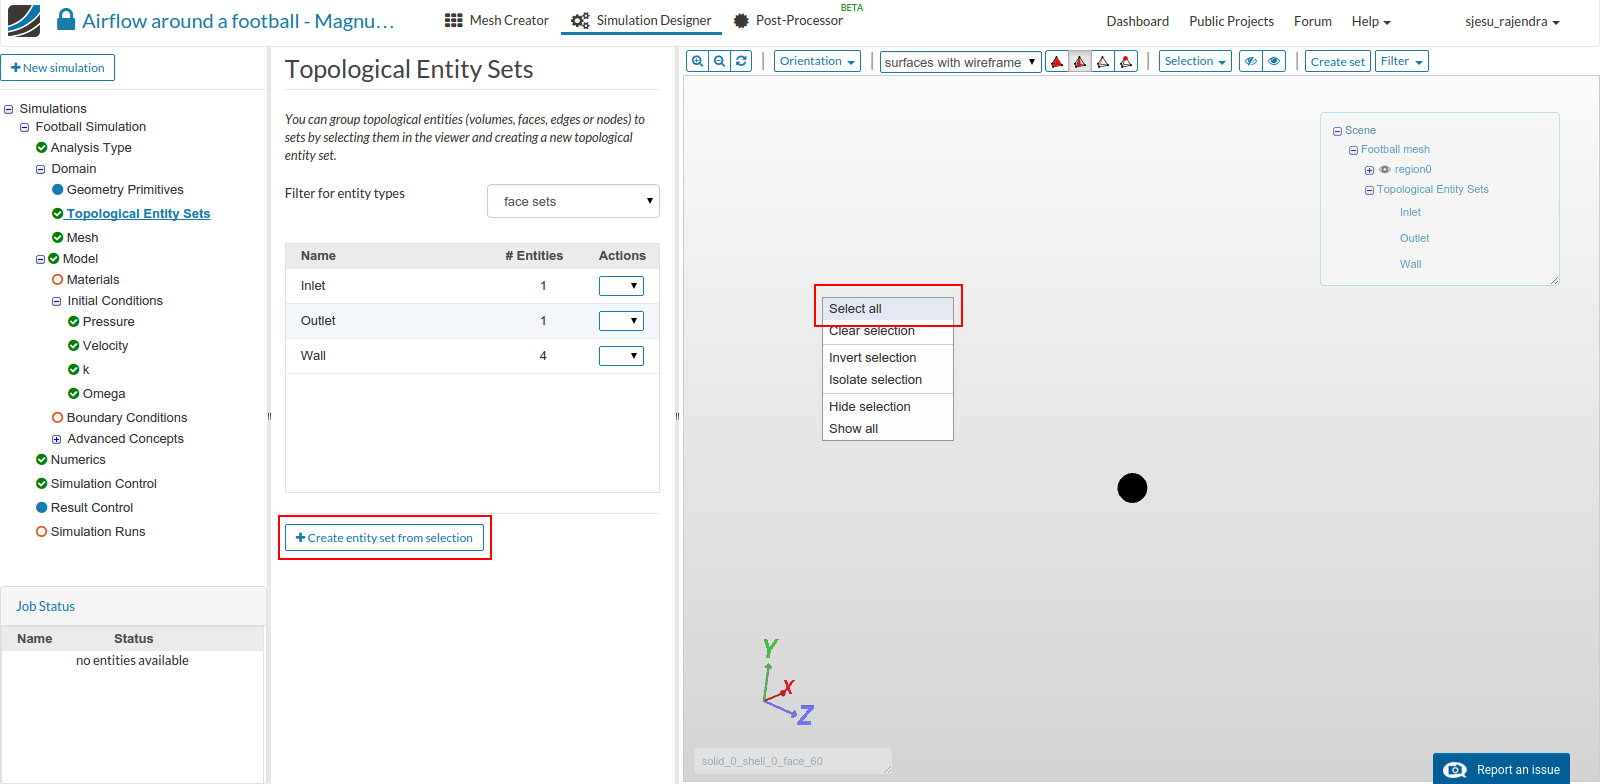This screenshot has height=784, width=1600.
Task: Collapse the Initial Conditions node
Action: coord(57,302)
